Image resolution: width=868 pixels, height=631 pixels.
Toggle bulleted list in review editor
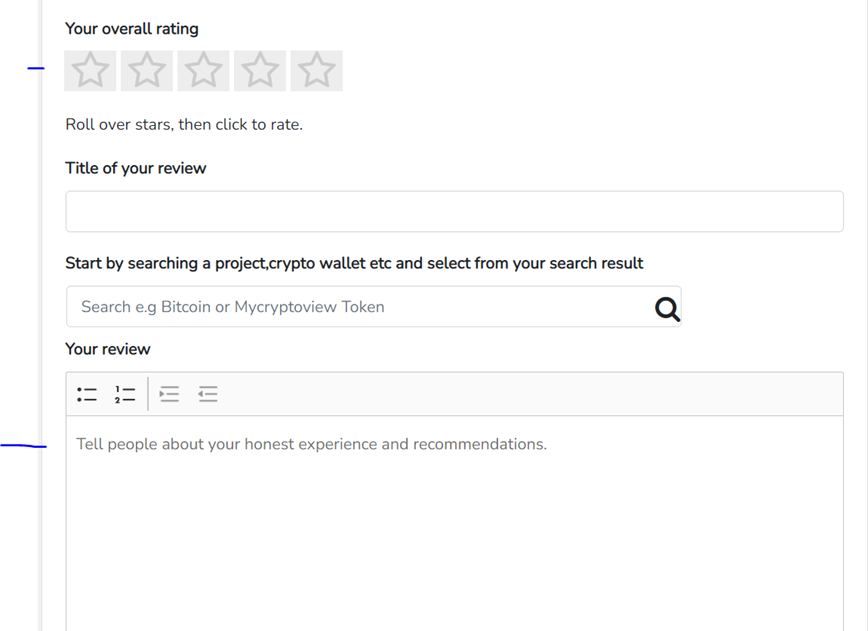87,394
